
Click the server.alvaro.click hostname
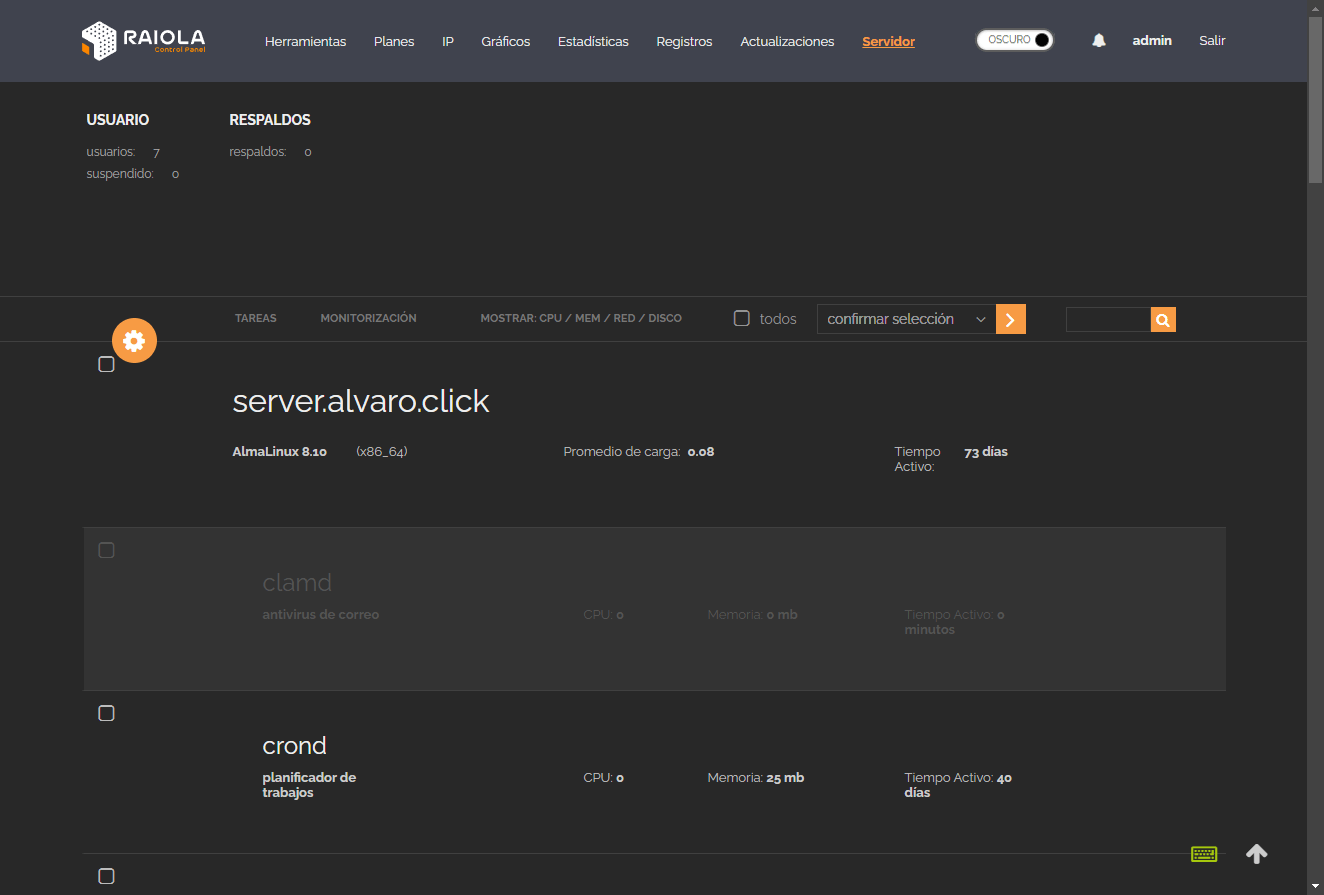pyautogui.click(x=361, y=401)
